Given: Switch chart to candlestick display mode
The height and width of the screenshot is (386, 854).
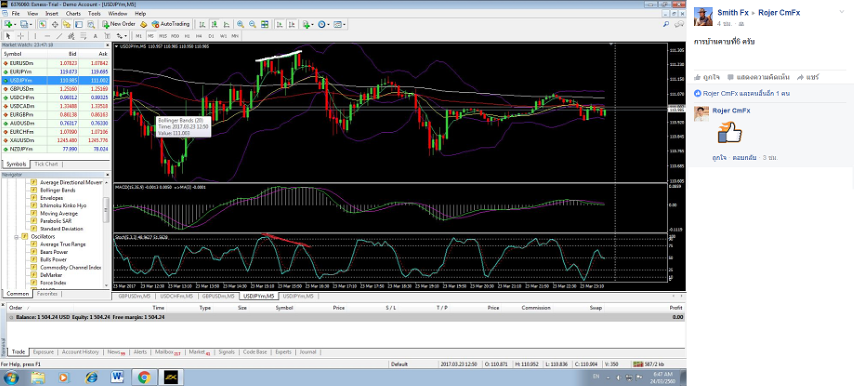Looking at the screenshot, I should [x=215, y=24].
